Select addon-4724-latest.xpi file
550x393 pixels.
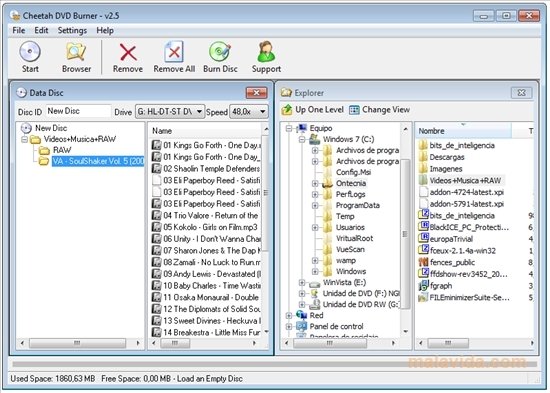tap(467, 192)
